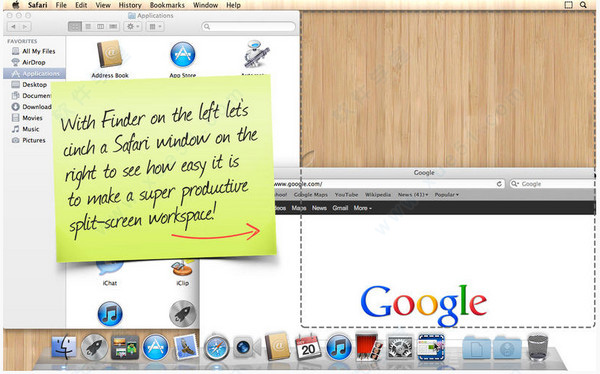Expand the News (43) bookmarks dropdown
Viewport: 600px width, 374px height.
tap(413, 194)
